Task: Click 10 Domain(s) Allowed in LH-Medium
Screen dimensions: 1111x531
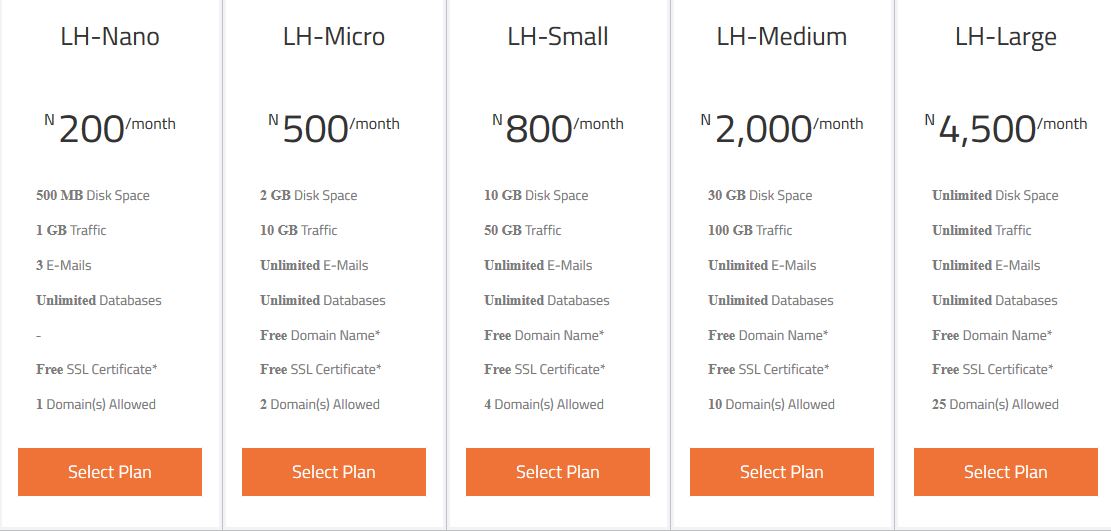Action: [771, 405]
